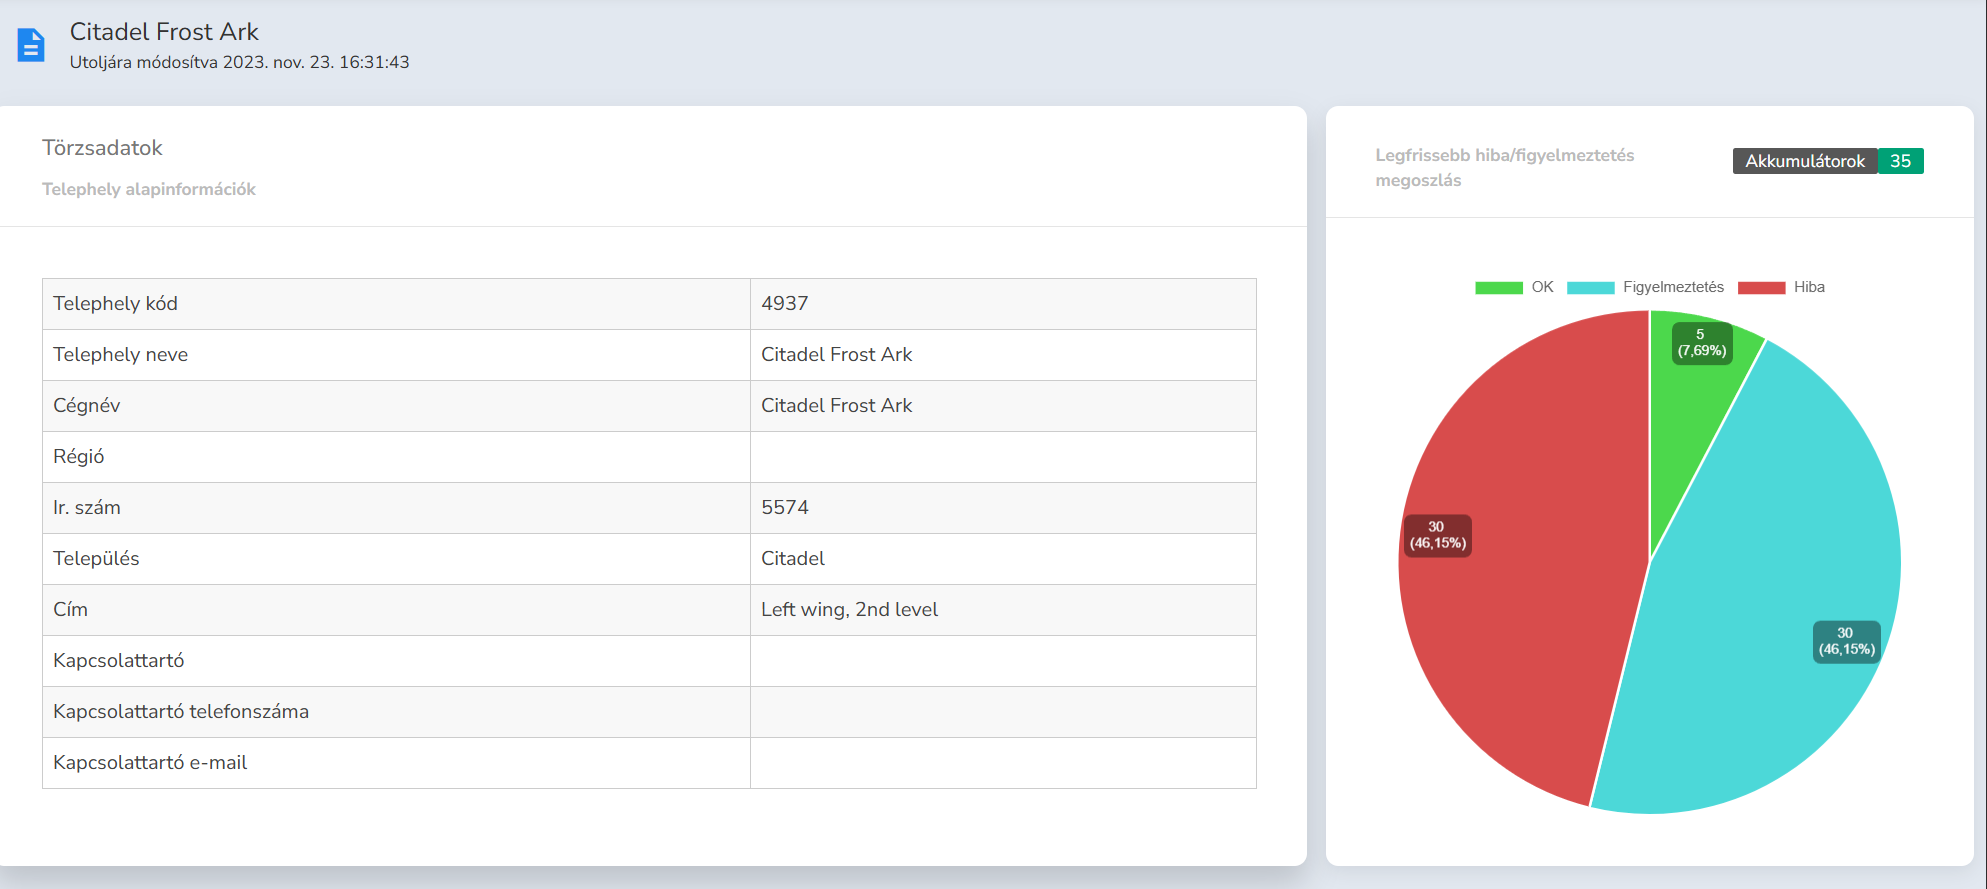The width and height of the screenshot is (1987, 889).
Task: Toggle the OK legend item
Action: tap(1514, 288)
